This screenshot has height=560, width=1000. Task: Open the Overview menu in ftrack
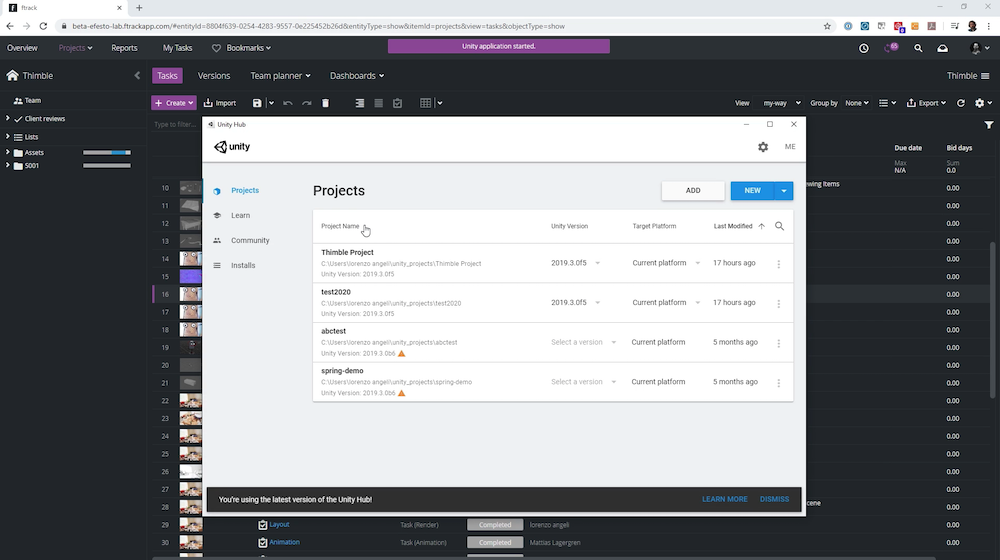click(22, 48)
